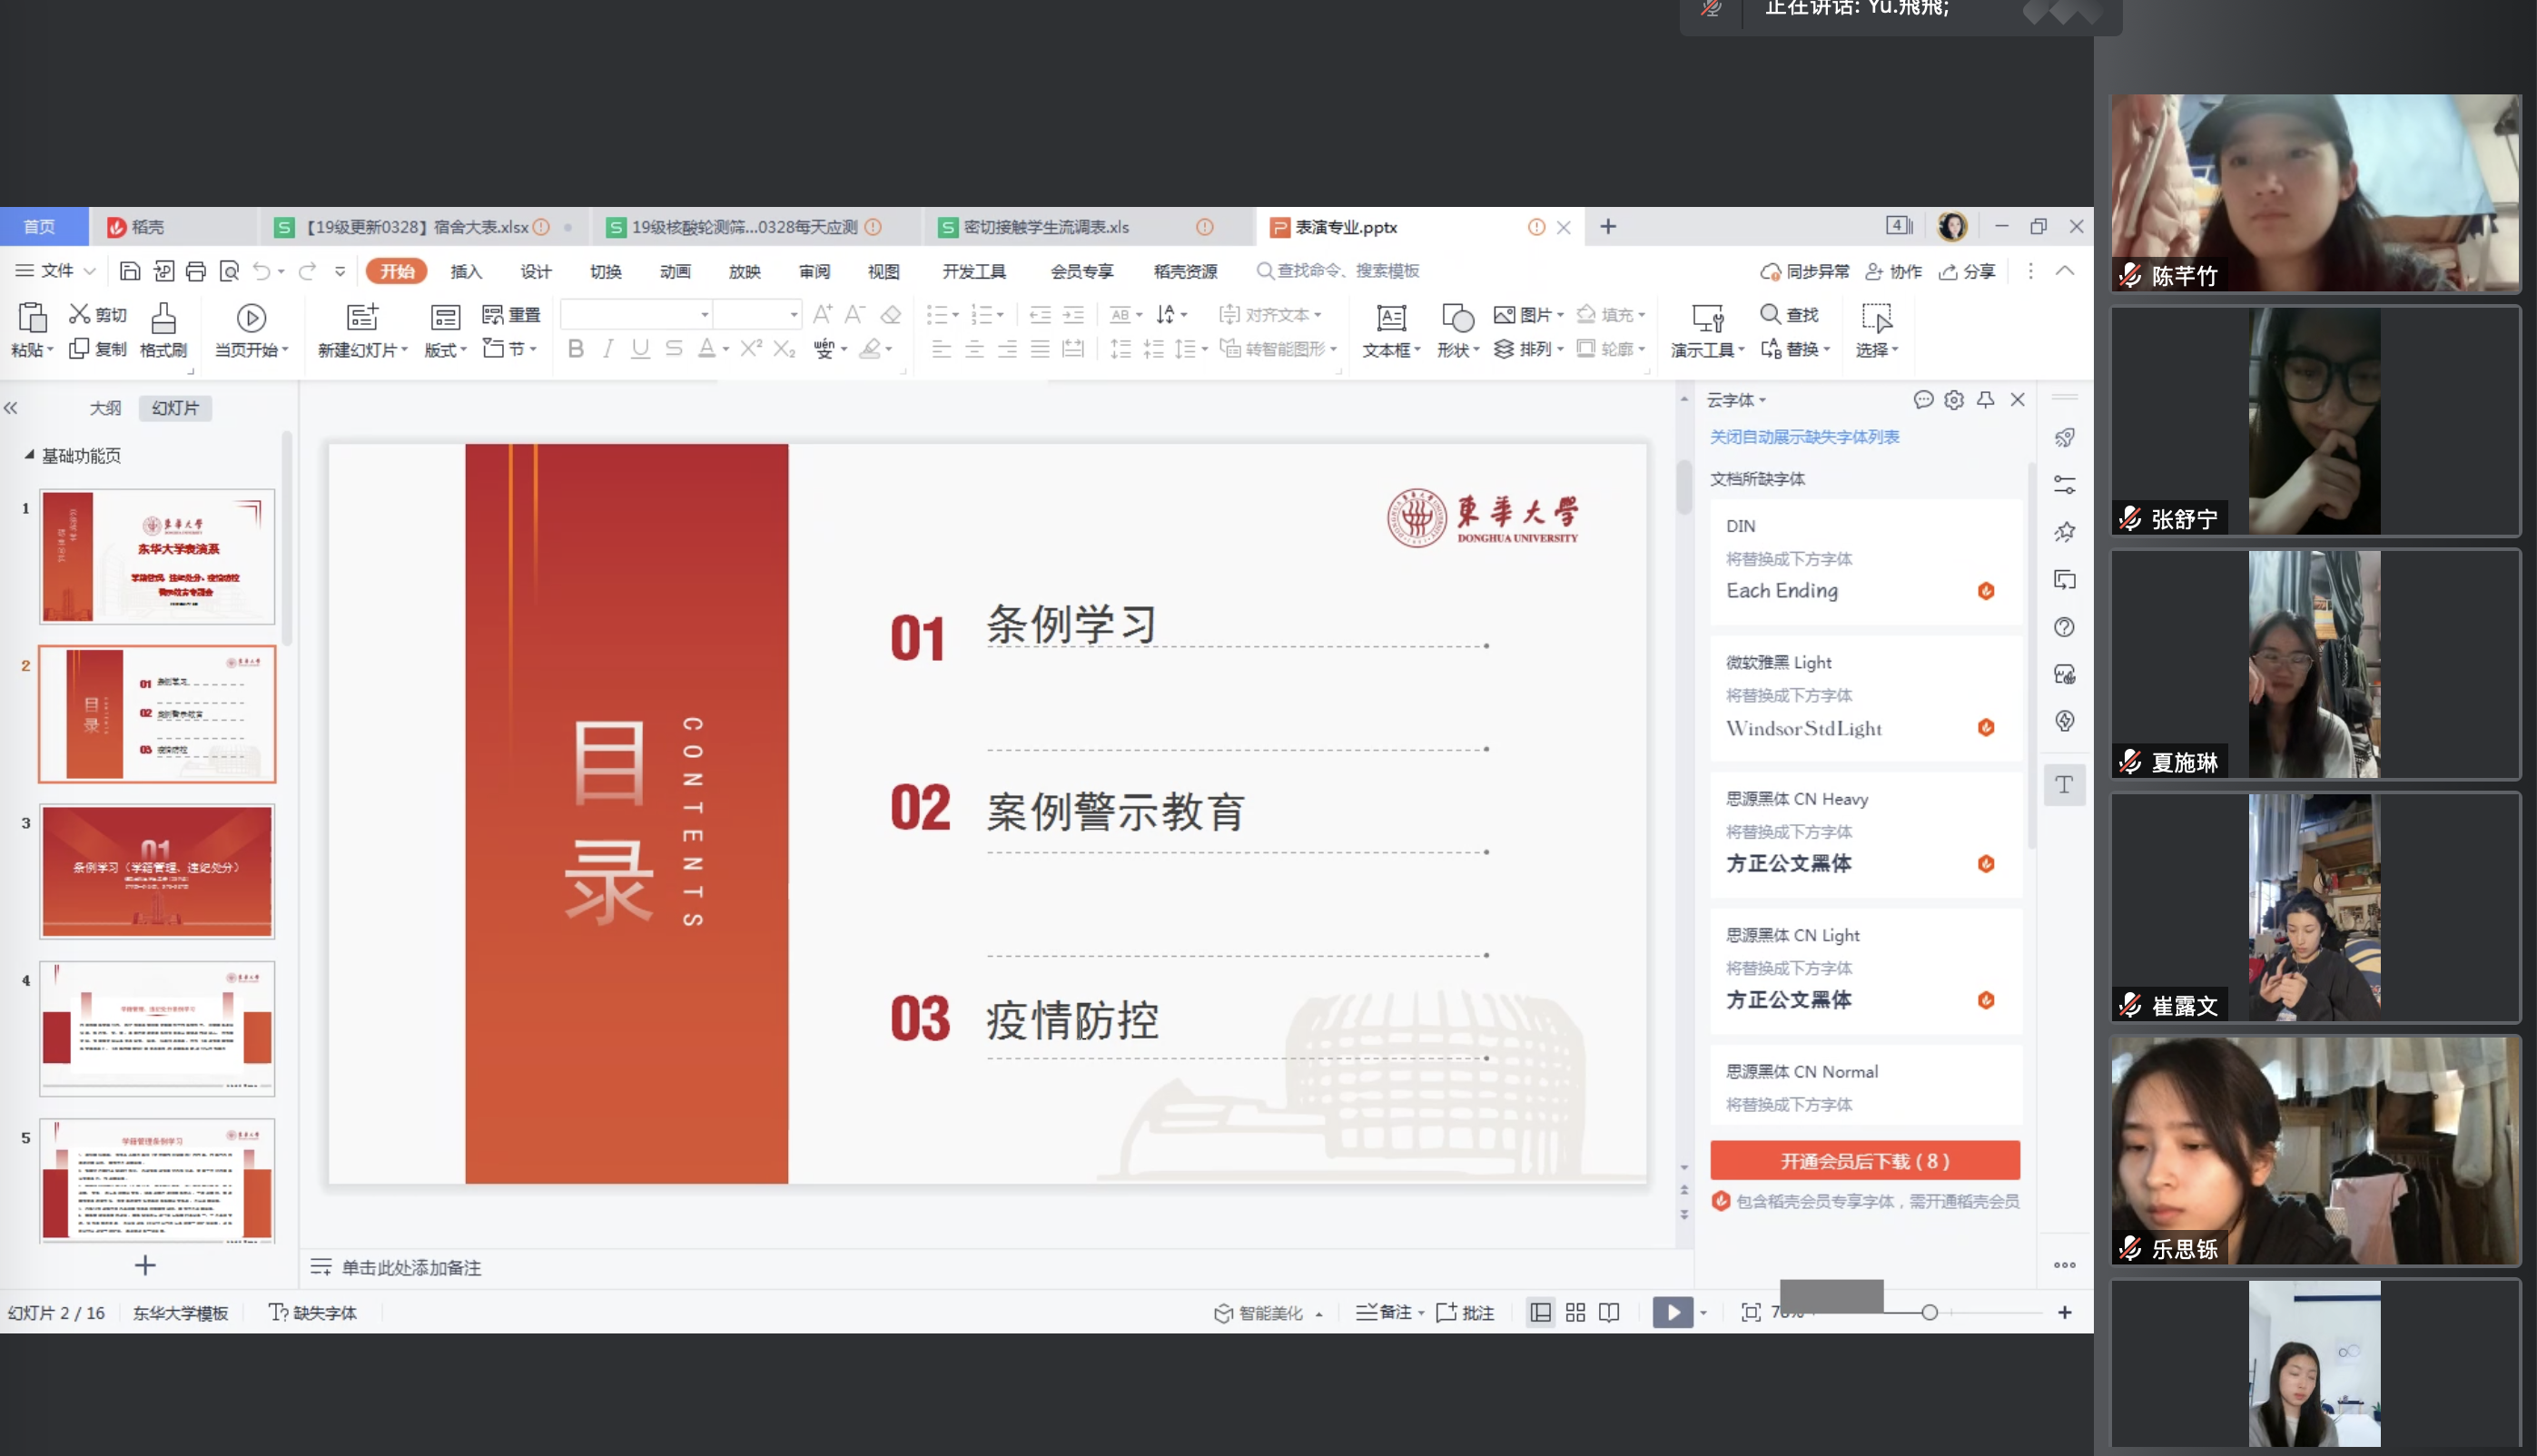Select slide 3 thumbnail in panel
This screenshot has width=2537, height=1456.
pyautogui.click(x=157, y=871)
